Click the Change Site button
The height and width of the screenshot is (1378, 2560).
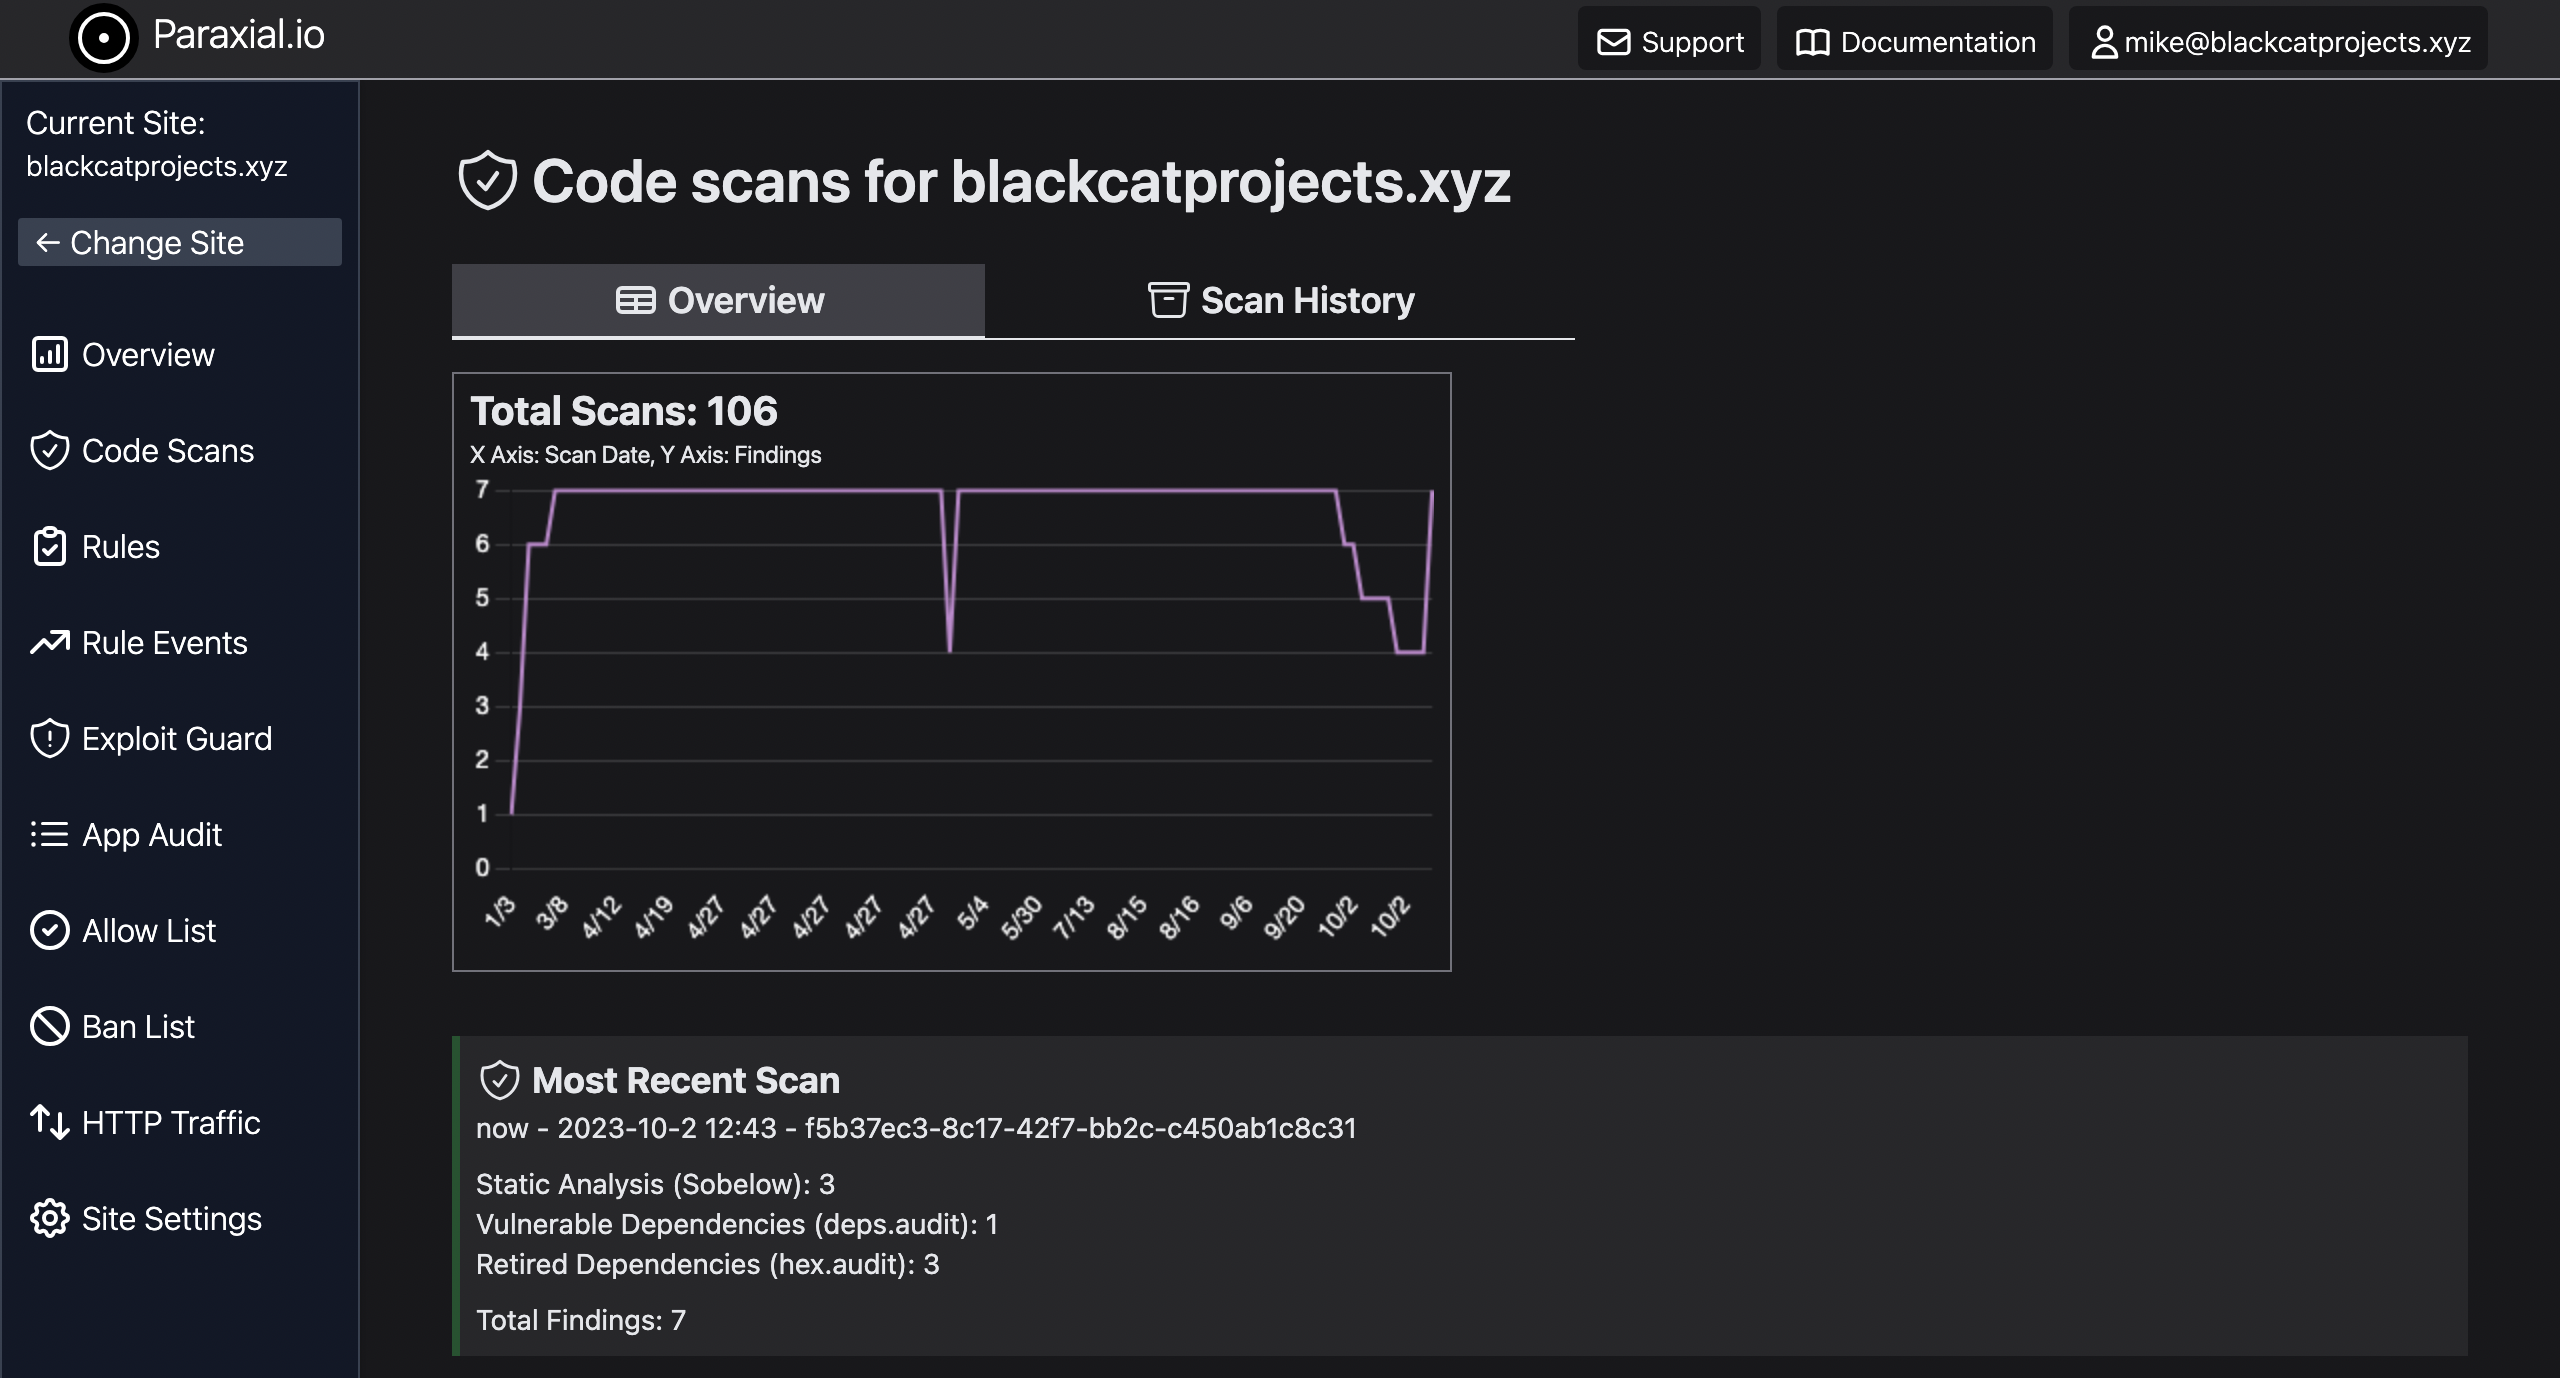[180, 242]
